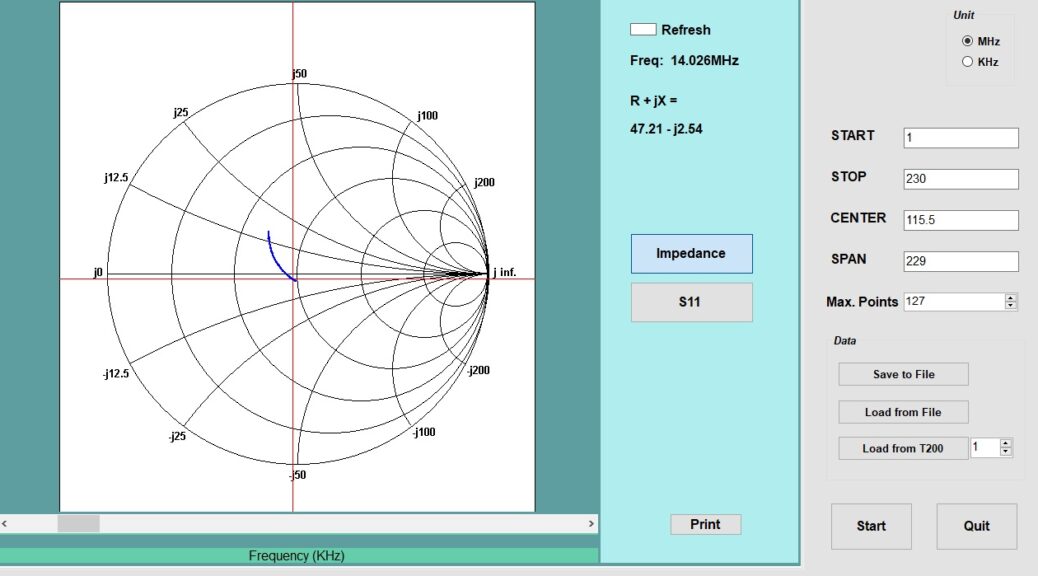Click the START frequency input field

[x=960, y=138]
